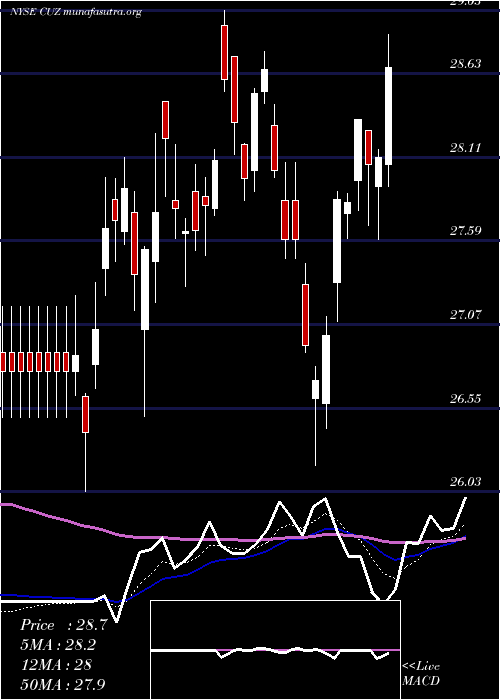500x700 pixels.
Task: Click the 50MA : 27.9 value
Action: [x=63, y=684]
